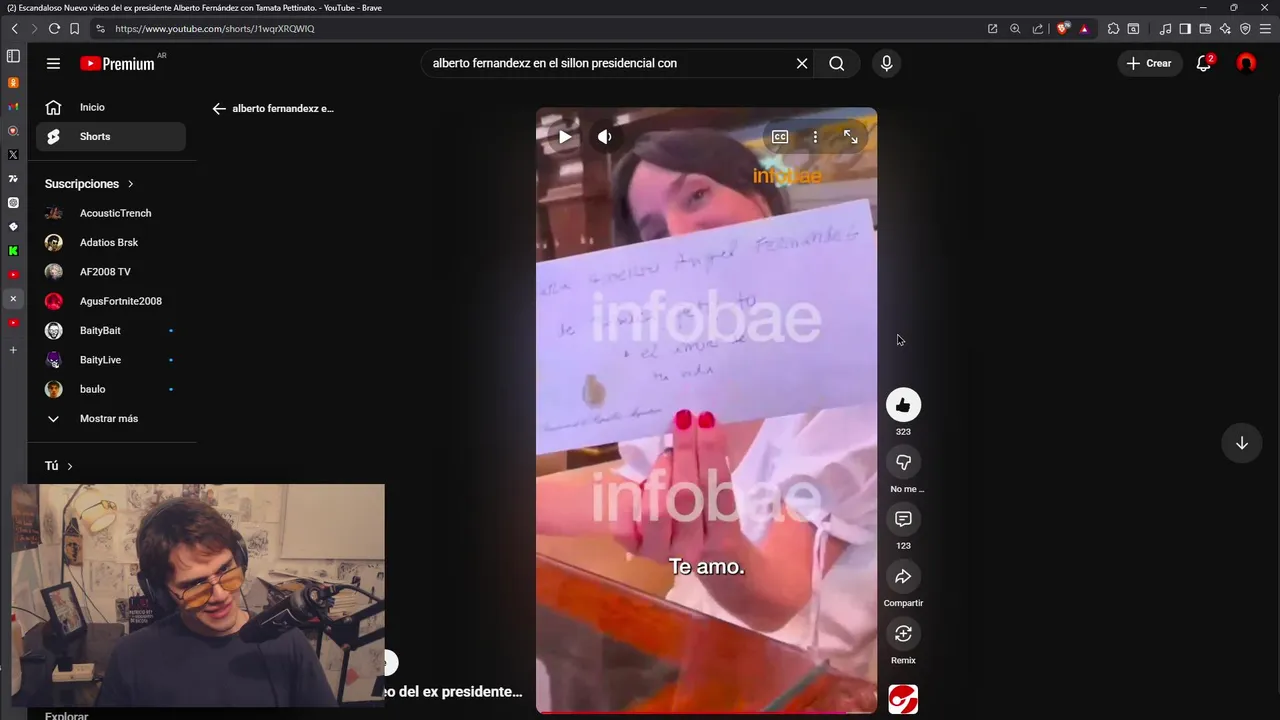Expand the Suscripciones section
Image resolution: width=1280 pixels, height=720 pixels.
click(x=89, y=184)
